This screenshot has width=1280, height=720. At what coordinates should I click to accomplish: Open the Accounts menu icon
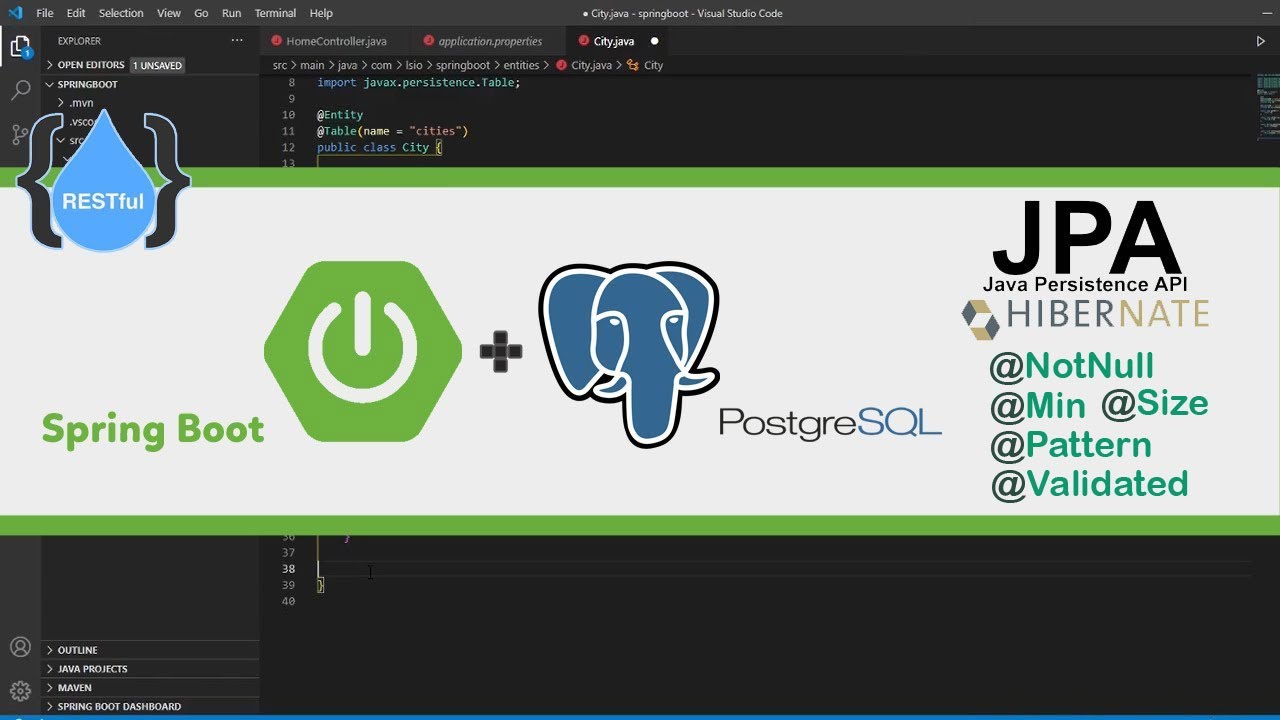tap(20, 647)
